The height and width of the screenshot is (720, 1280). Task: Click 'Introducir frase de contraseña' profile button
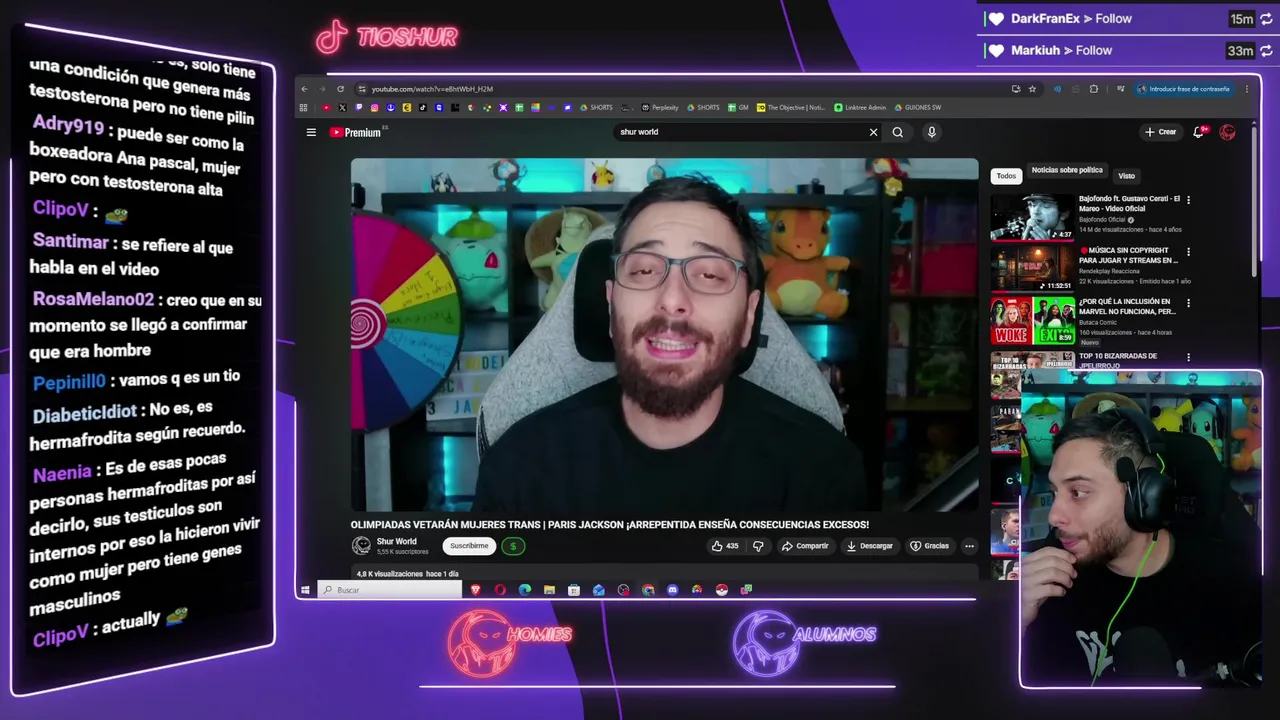(1183, 89)
